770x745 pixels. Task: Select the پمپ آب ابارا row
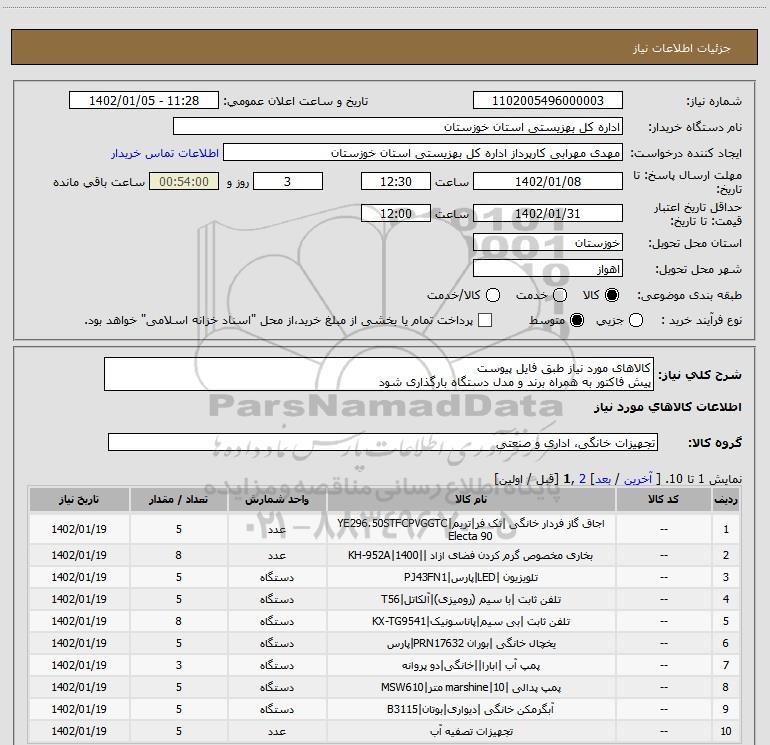coord(385,665)
